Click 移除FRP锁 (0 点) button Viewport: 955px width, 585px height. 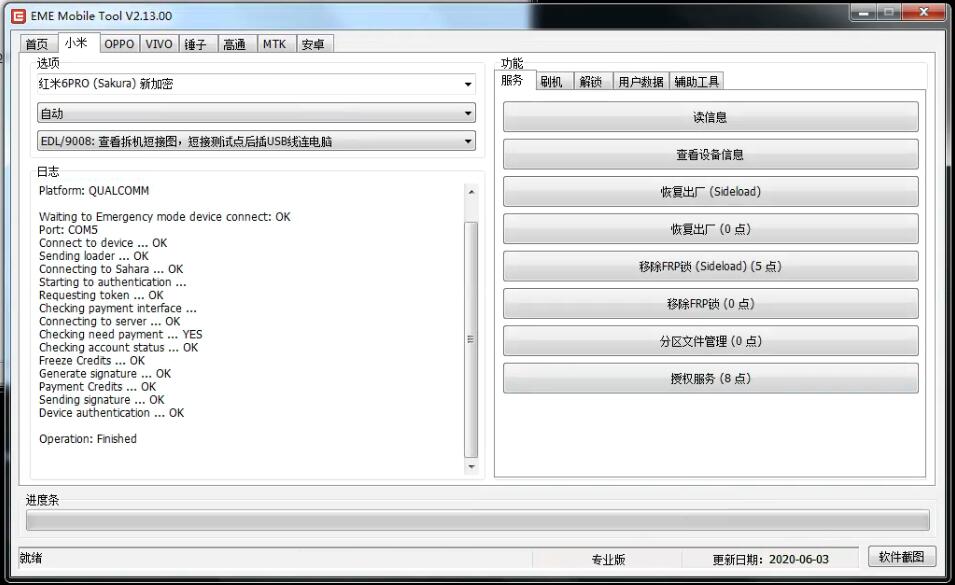[x=710, y=304]
